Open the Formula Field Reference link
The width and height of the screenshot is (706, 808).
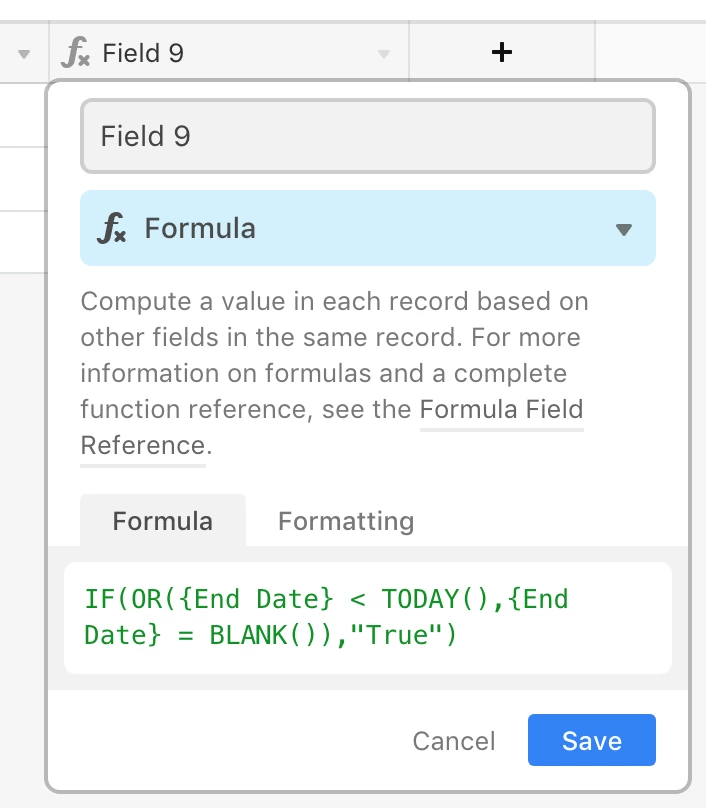tap(501, 410)
